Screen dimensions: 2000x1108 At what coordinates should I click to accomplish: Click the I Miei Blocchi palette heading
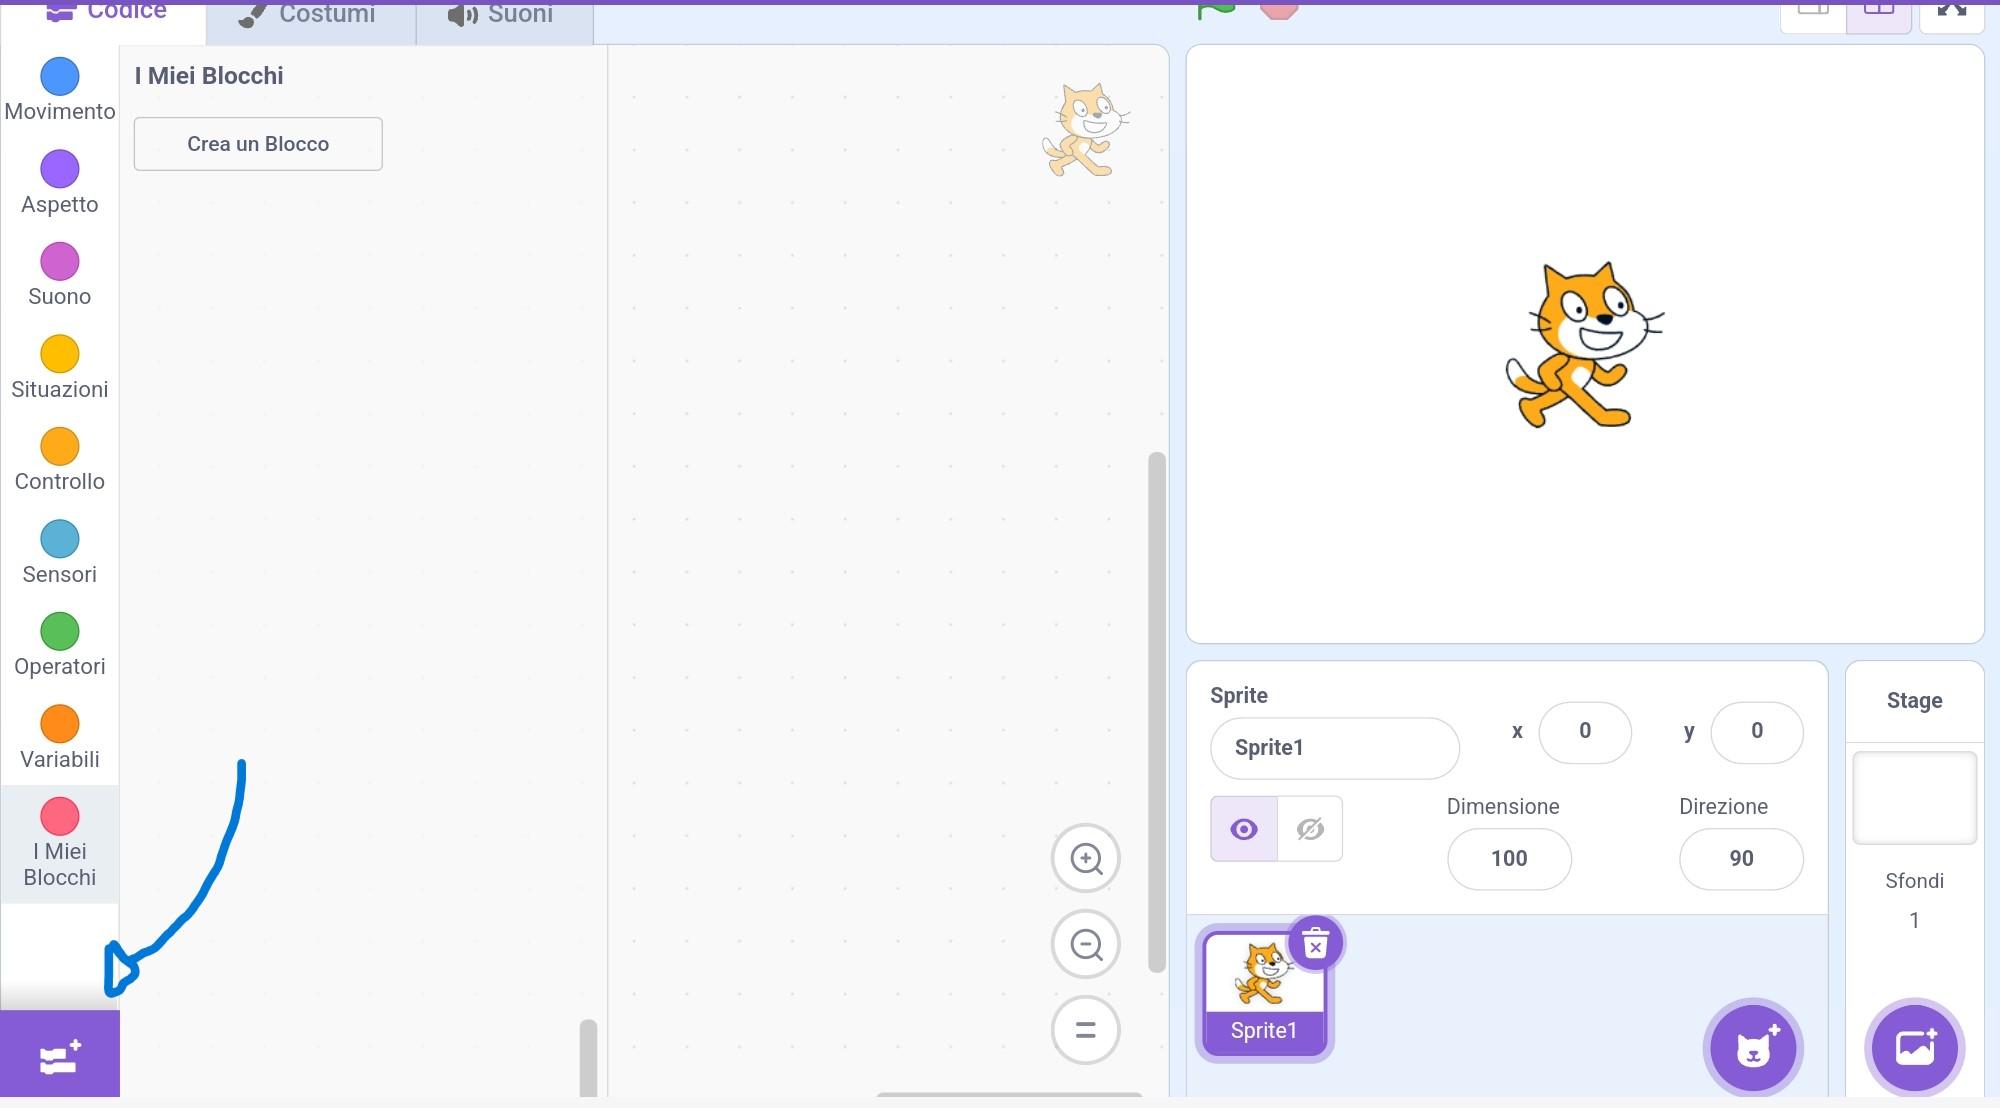[x=209, y=76]
